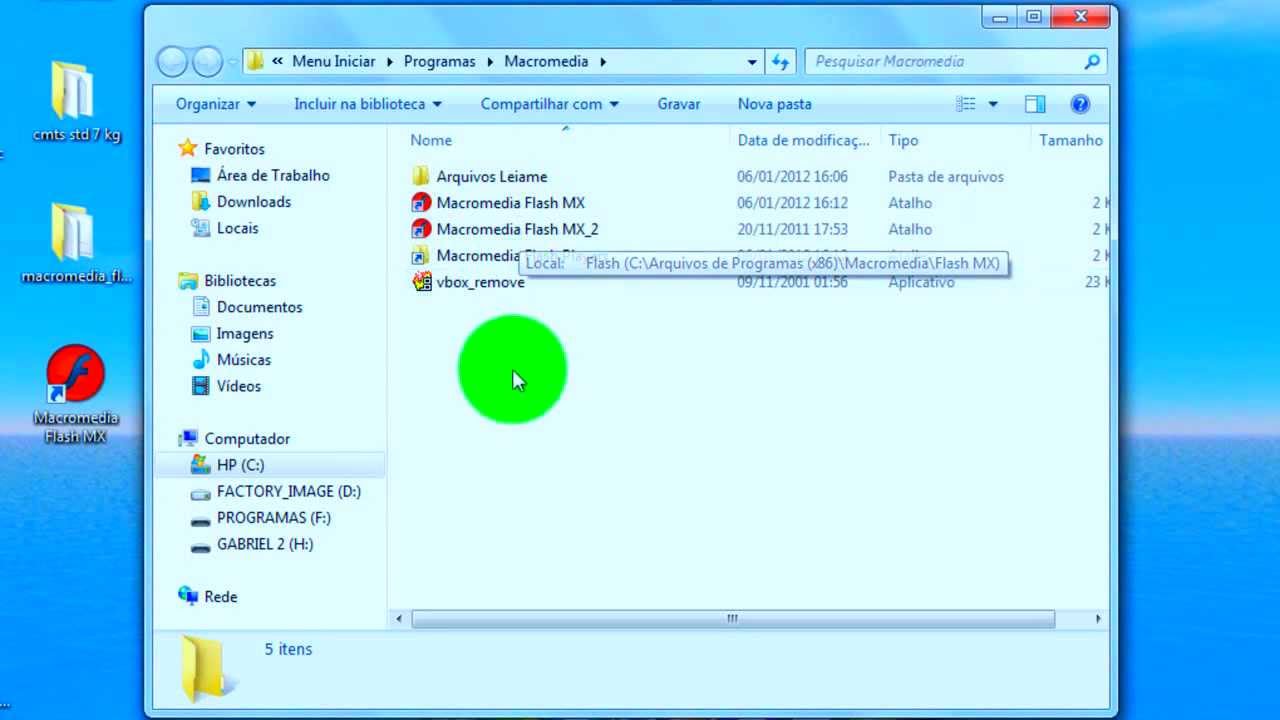
Task: Open Compartilhar com menu
Action: click(549, 104)
